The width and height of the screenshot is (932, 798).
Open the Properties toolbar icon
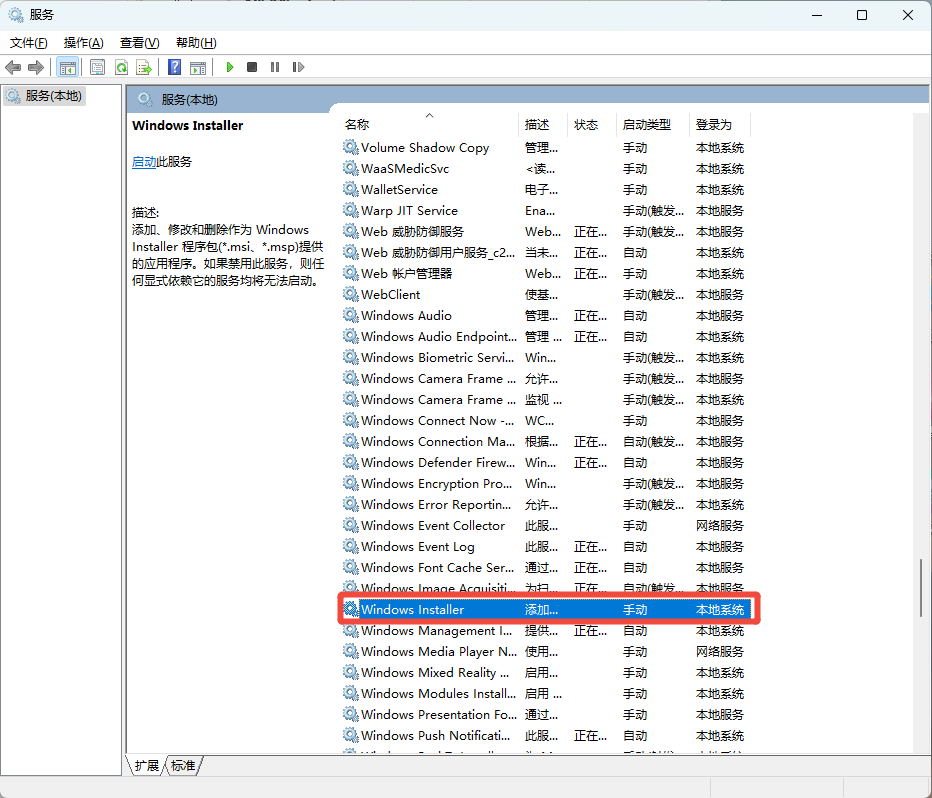(x=97, y=67)
